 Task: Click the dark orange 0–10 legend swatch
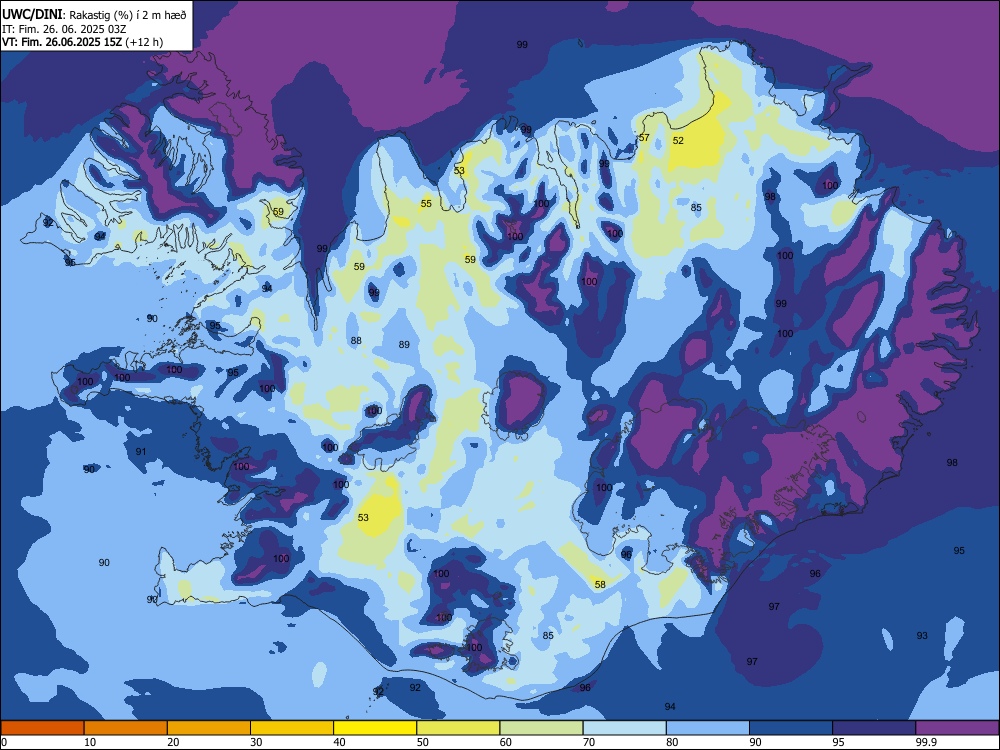pos(42,728)
